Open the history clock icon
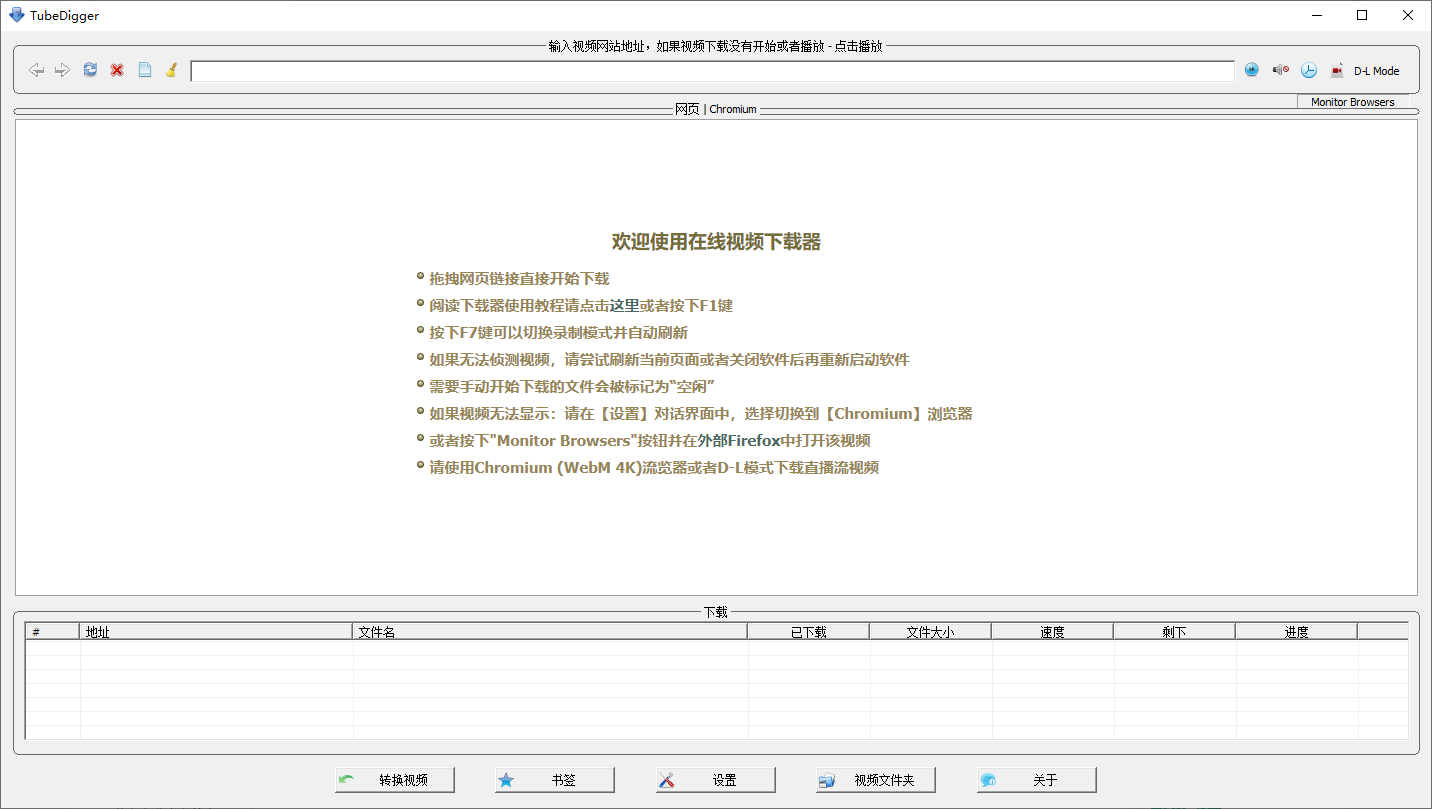The image size is (1432, 809). pos(1310,69)
